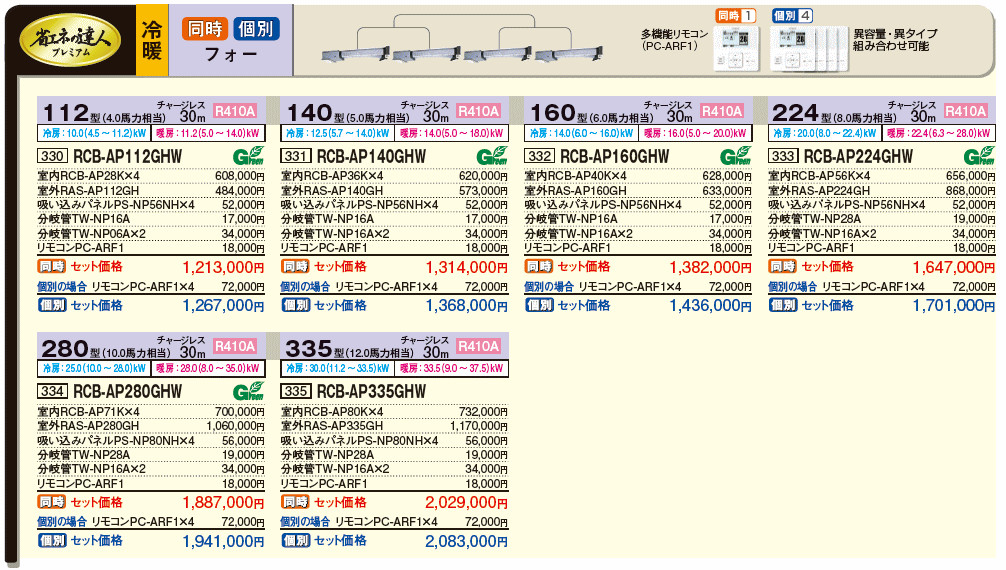Viewport: 1006px width, 570px height.
Task: Click the boxed number 331
Action: [296, 156]
